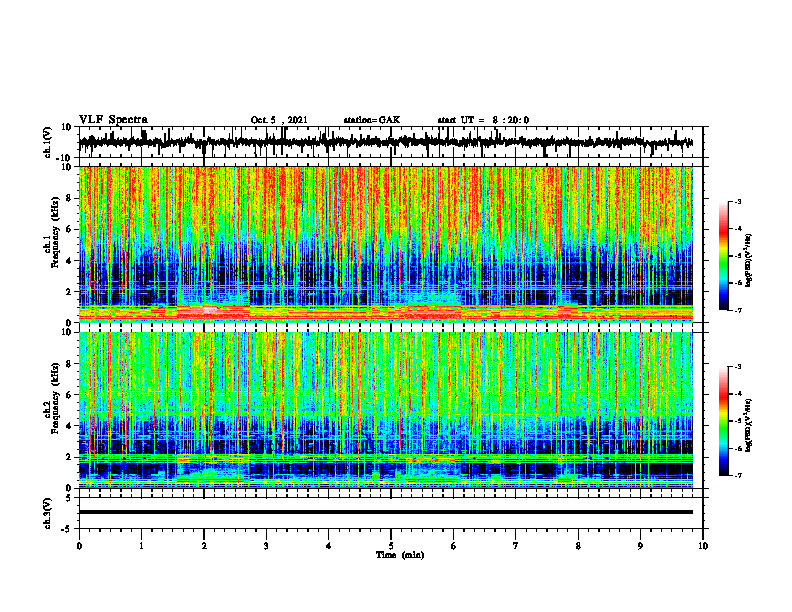Click the "-6" value on ch.2 colorbar
The width and height of the screenshot is (792, 612).
(x=737, y=448)
